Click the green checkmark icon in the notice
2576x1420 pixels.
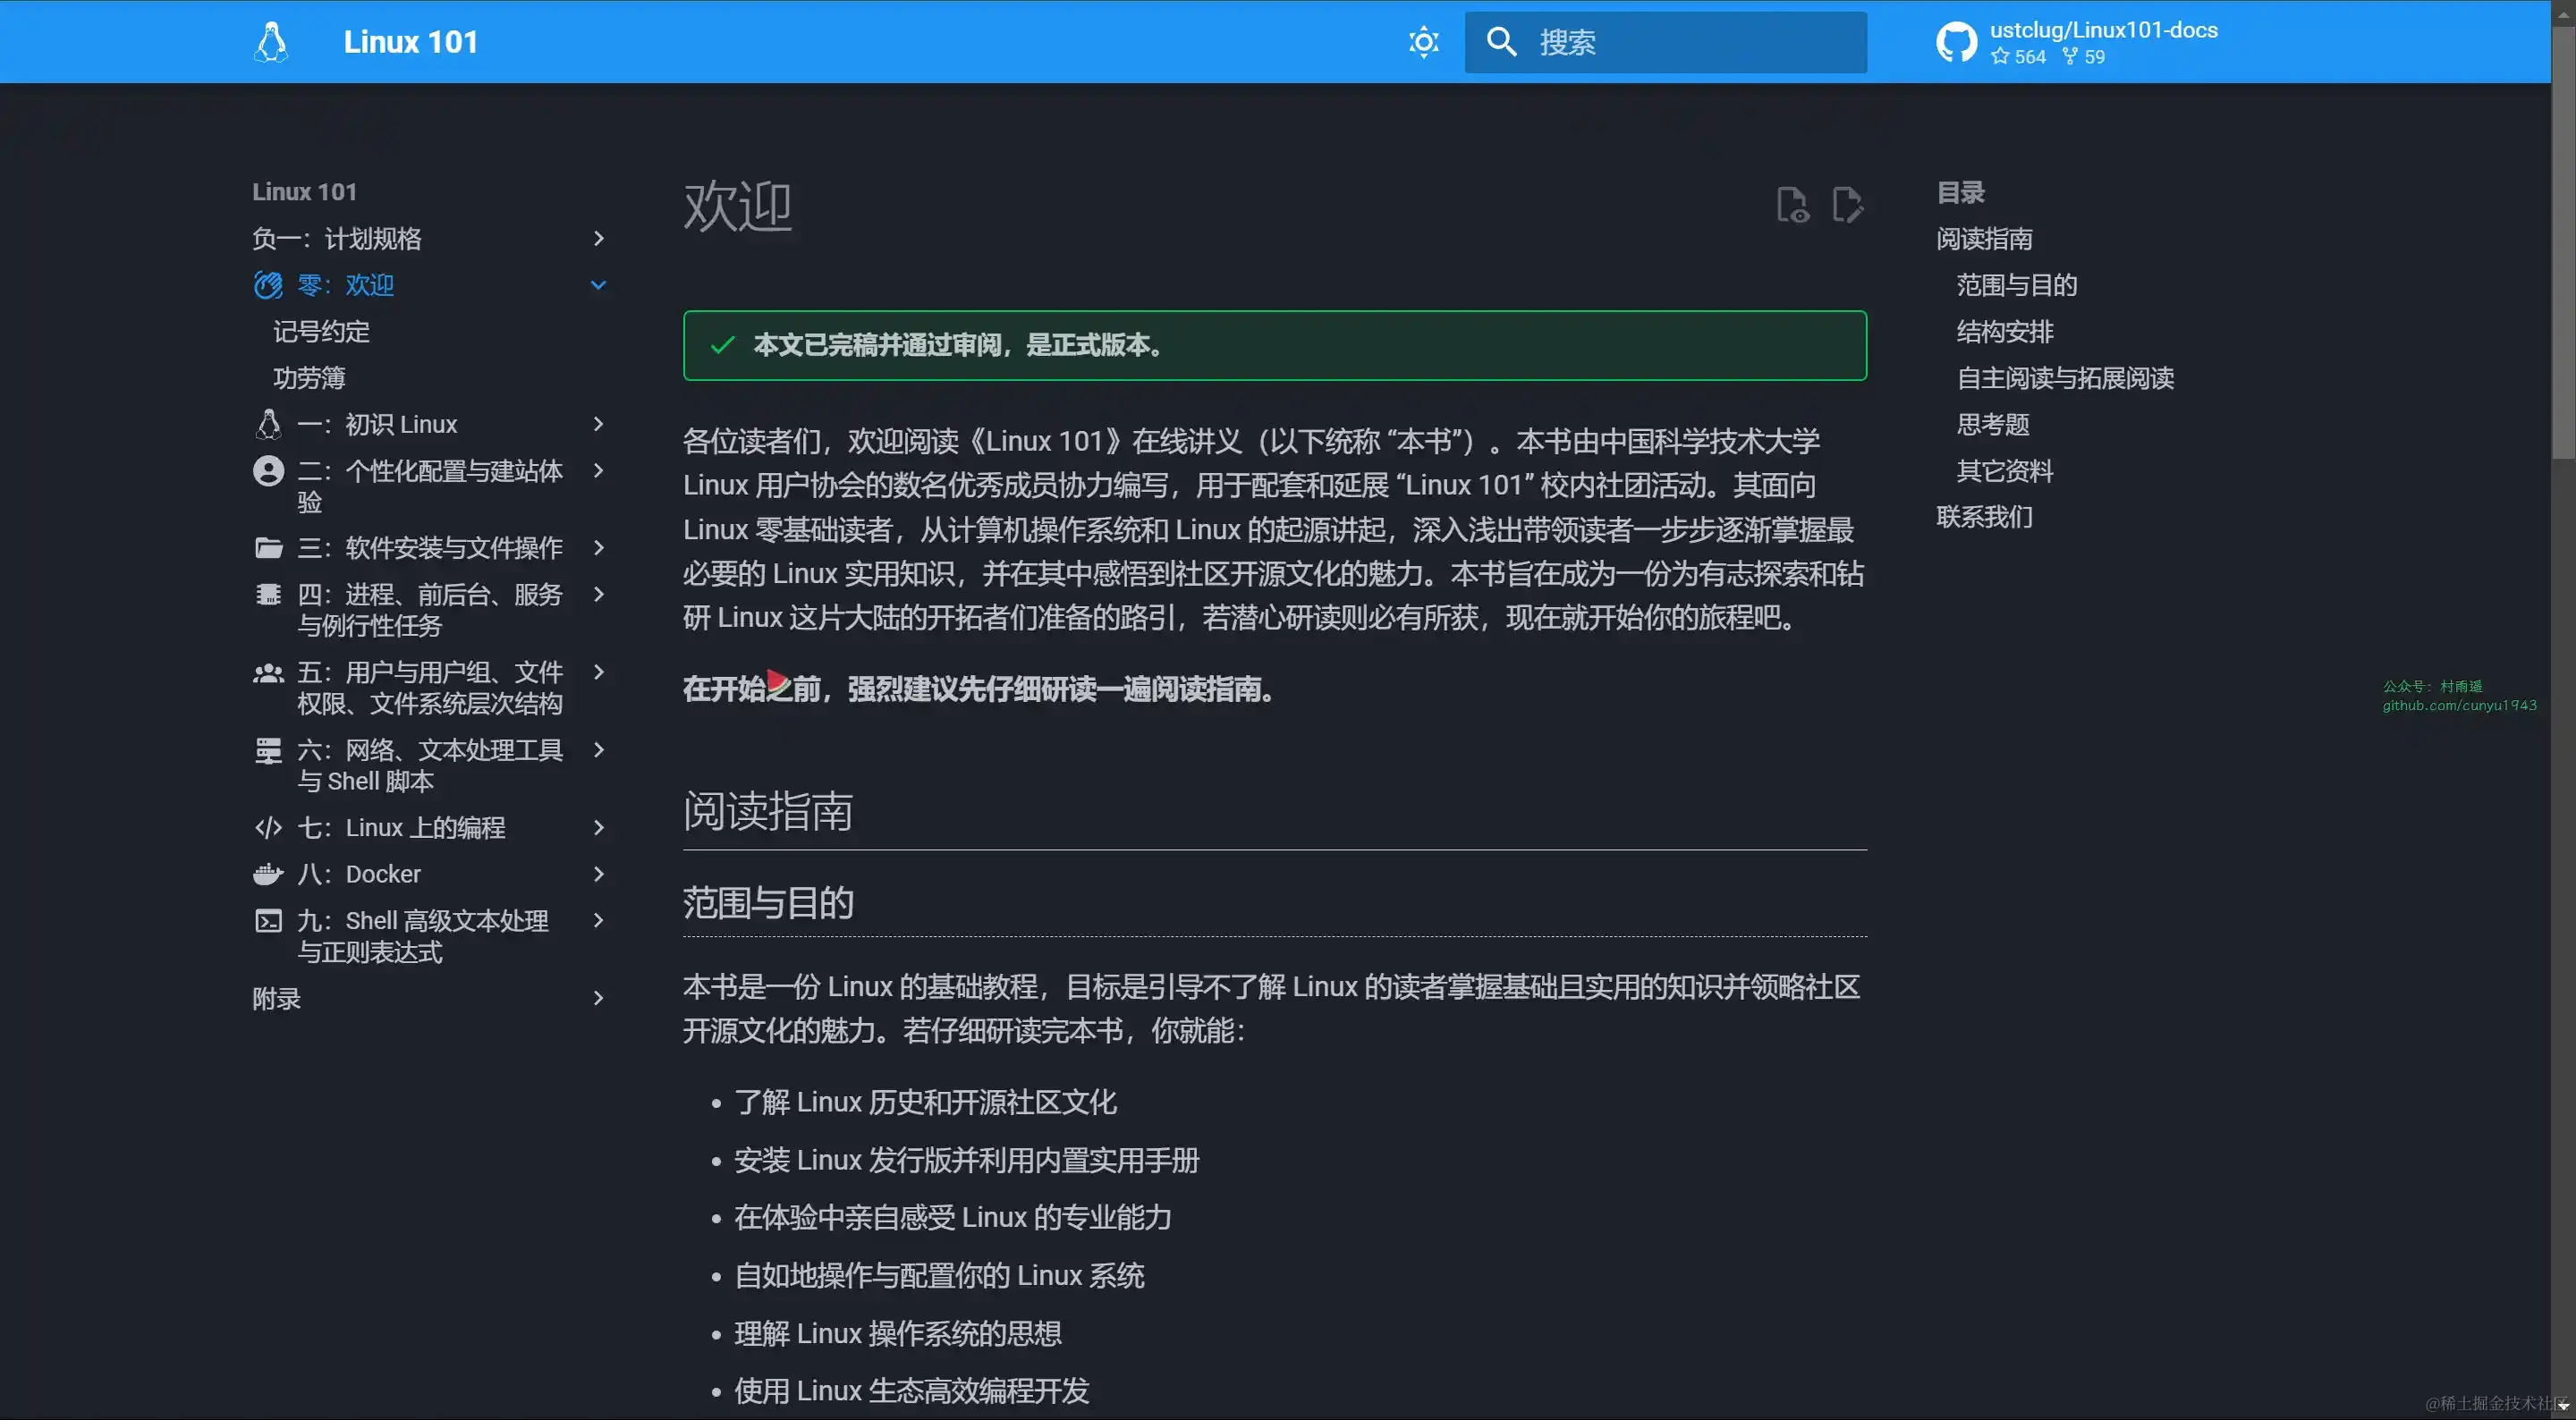pos(722,345)
